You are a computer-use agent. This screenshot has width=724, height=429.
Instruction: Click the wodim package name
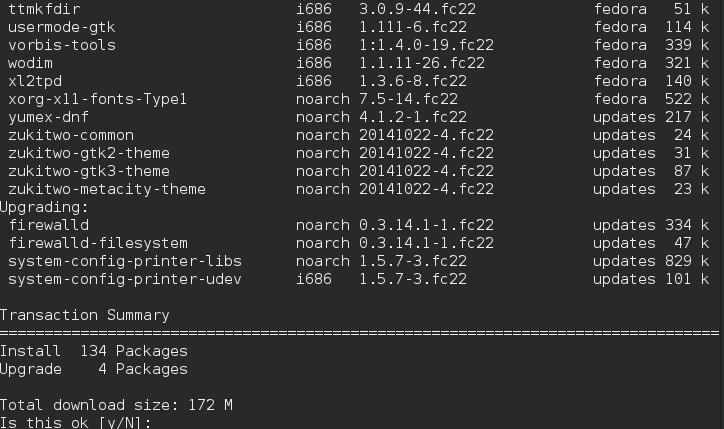click(30, 63)
